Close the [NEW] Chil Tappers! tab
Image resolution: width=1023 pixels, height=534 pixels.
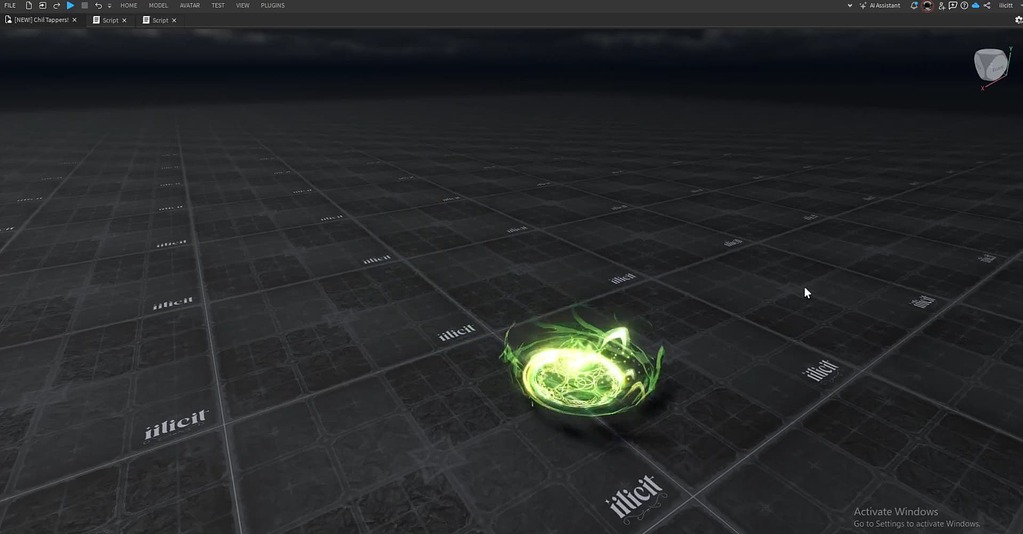74,20
